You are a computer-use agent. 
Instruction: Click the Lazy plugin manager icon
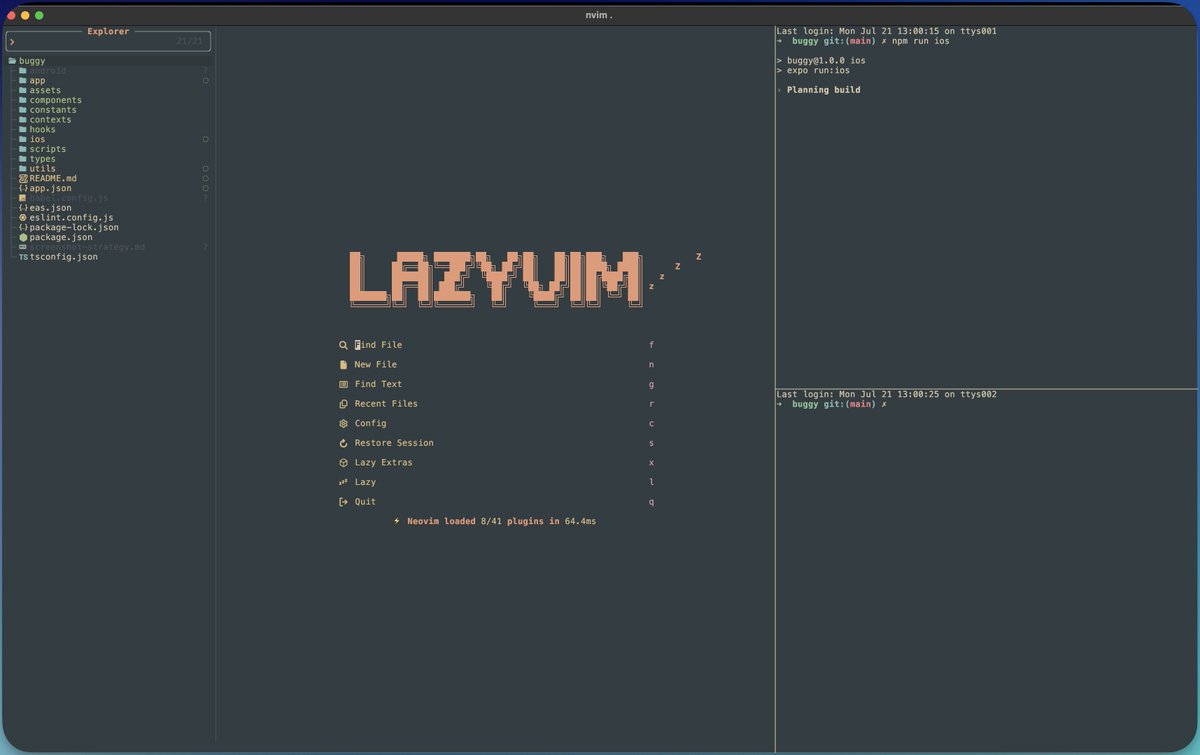pyautogui.click(x=343, y=482)
